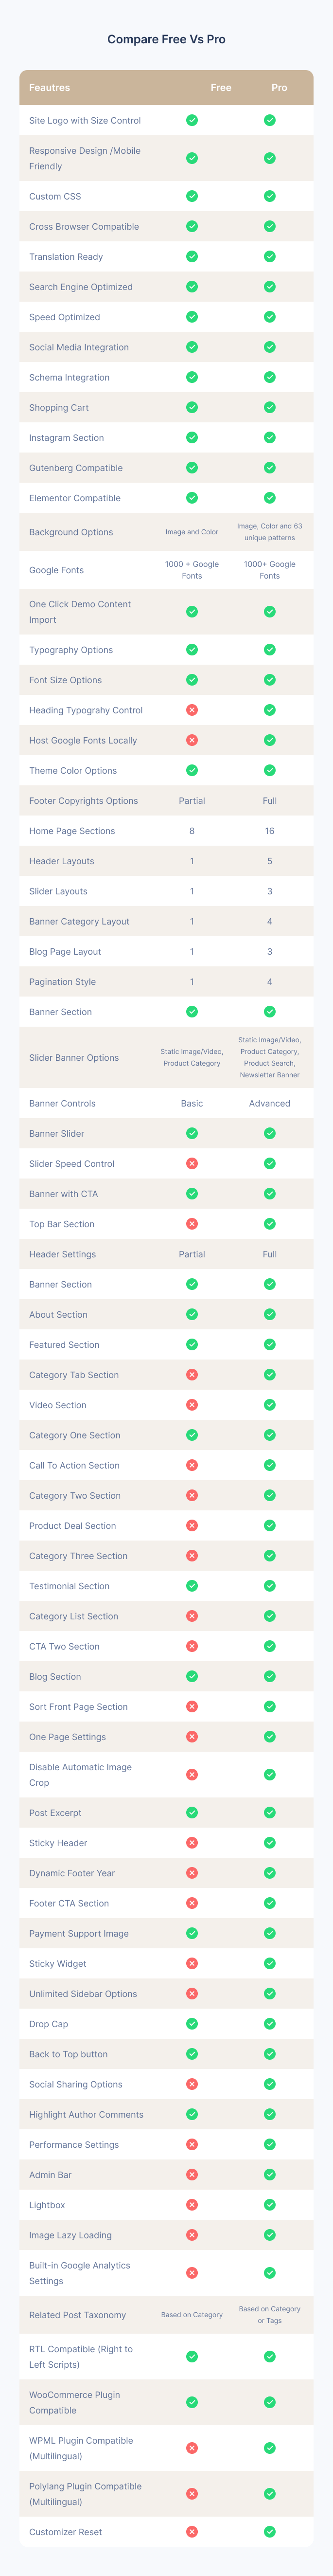This screenshot has width=333, height=2576.
Task: Click the red cross for Host Google Fonts Locally
Action: tap(192, 740)
